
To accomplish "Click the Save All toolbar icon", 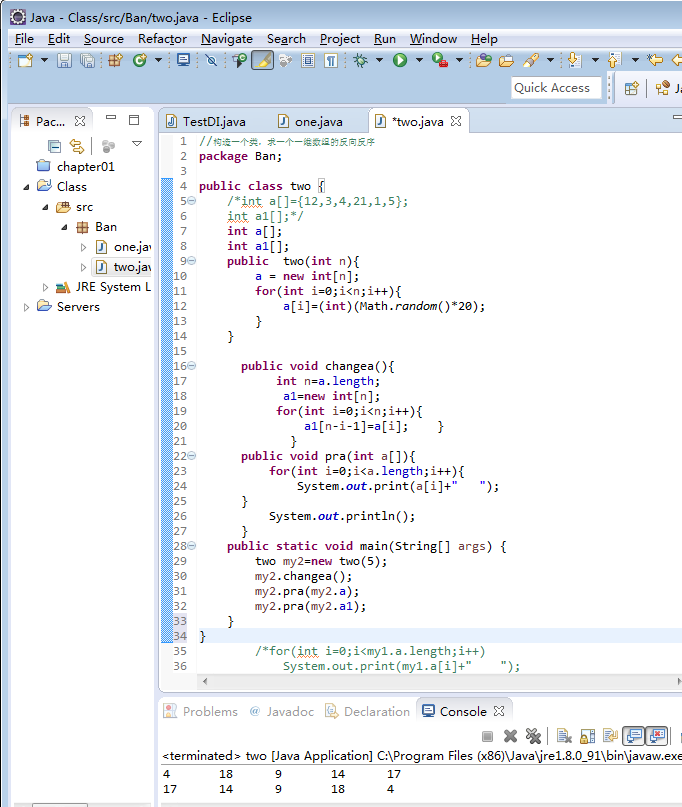I will (87, 61).
